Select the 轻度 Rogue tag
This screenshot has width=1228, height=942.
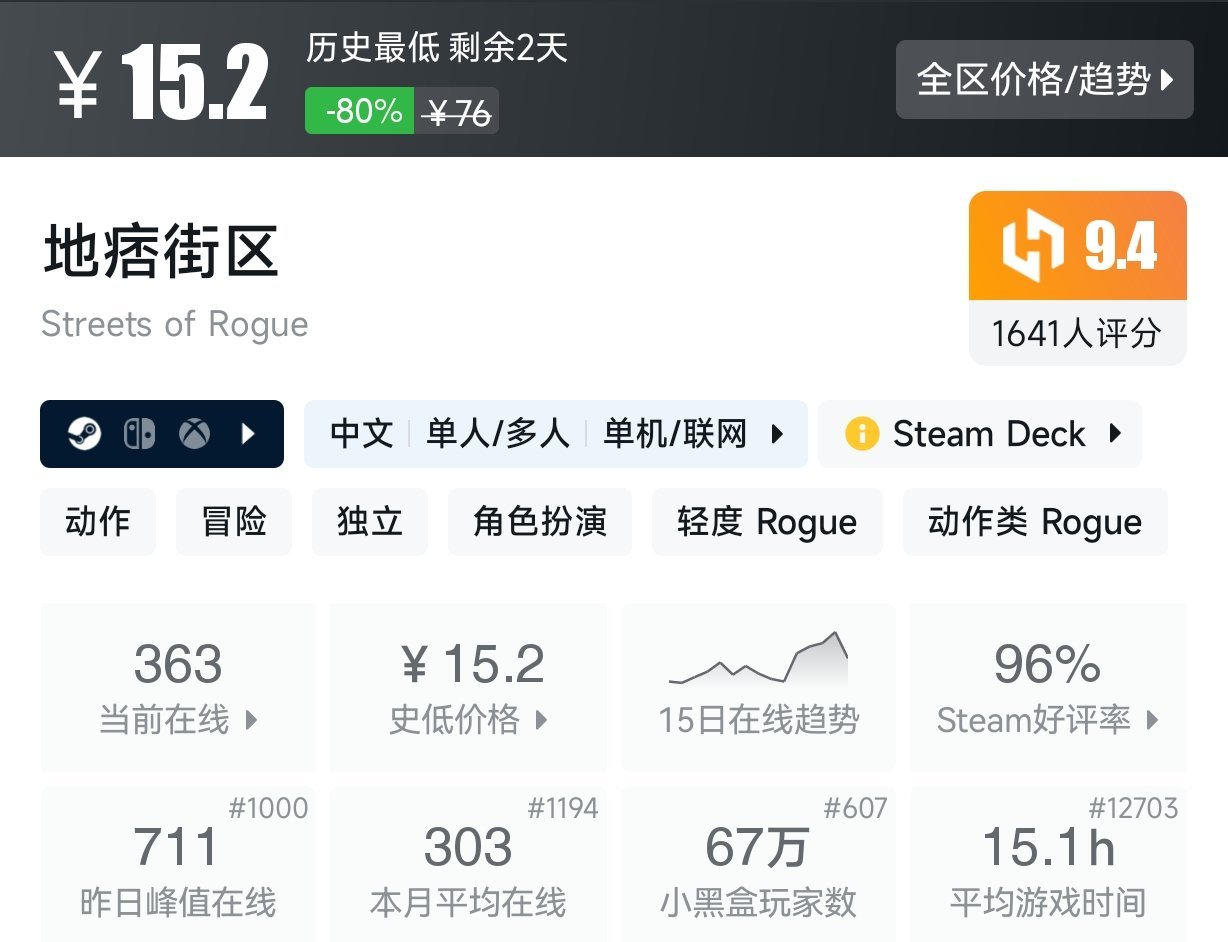(x=767, y=522)
